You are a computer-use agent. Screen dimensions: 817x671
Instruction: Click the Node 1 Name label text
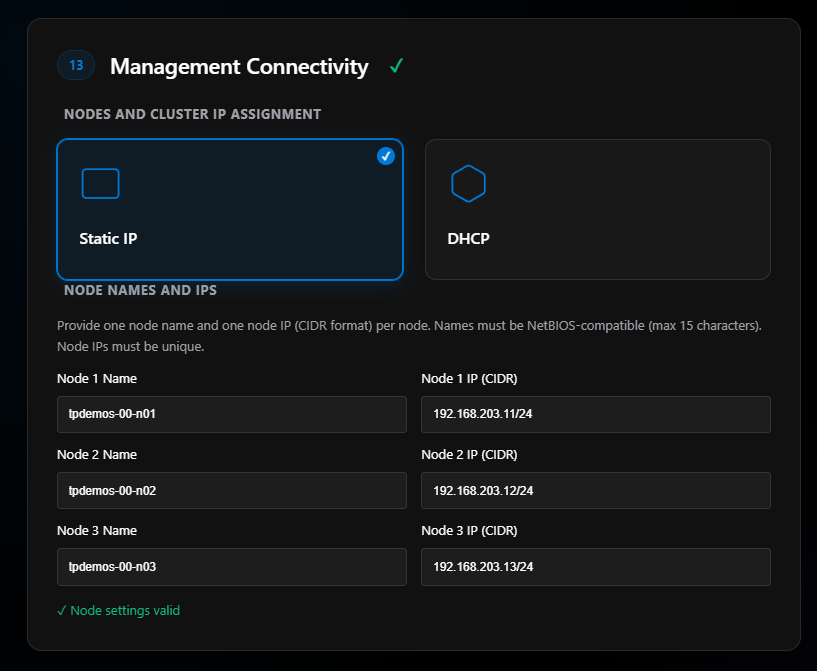pos(97,379)
